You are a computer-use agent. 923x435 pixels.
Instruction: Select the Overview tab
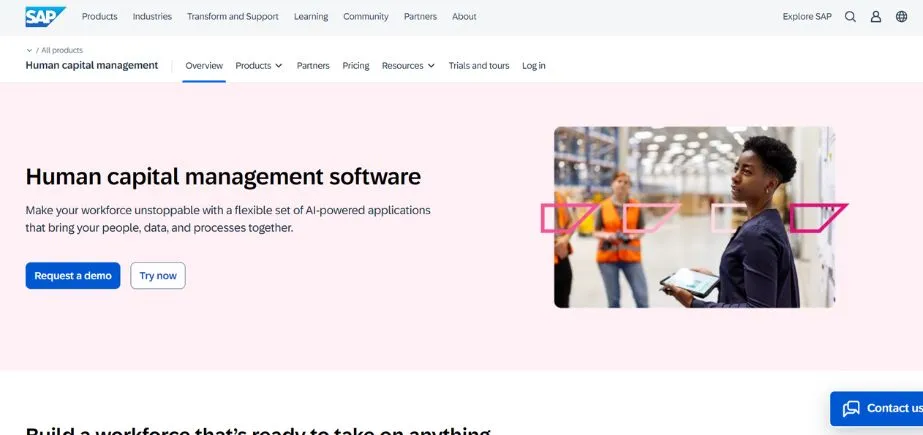coord(204,66)
